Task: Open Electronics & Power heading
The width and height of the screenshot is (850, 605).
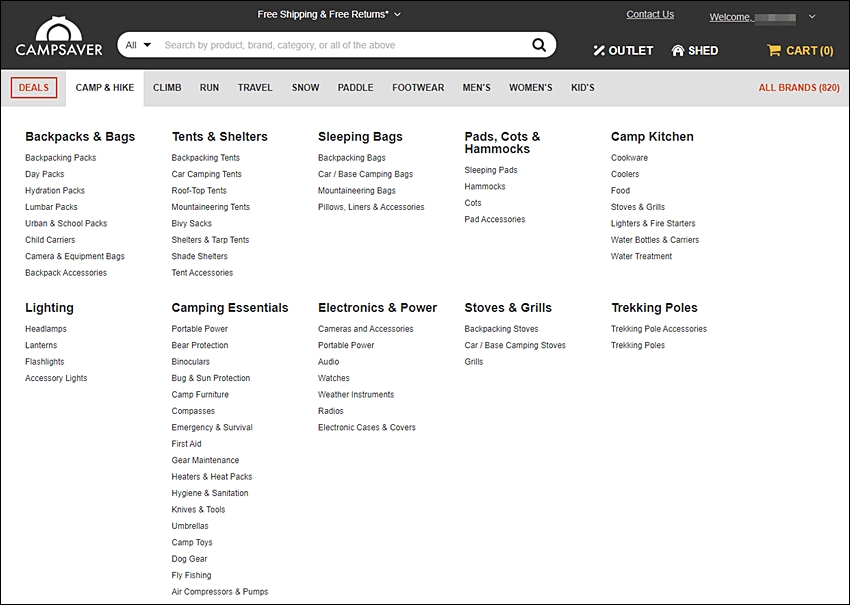Action: point(377,308)
